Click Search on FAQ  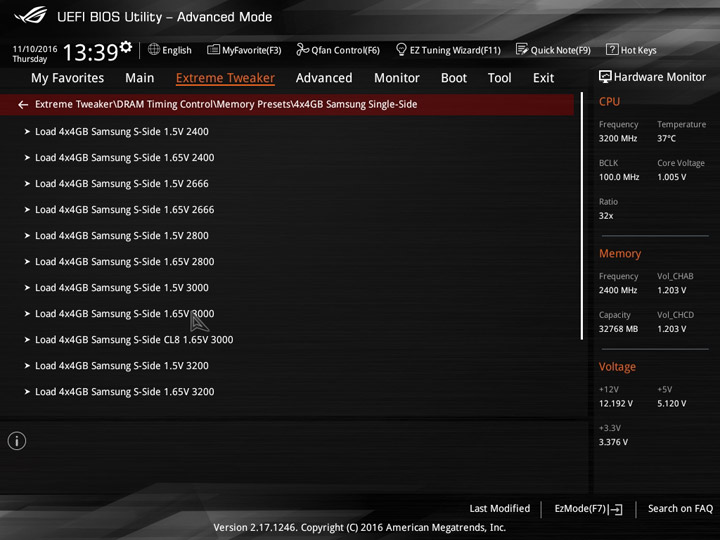coord(680,509)
